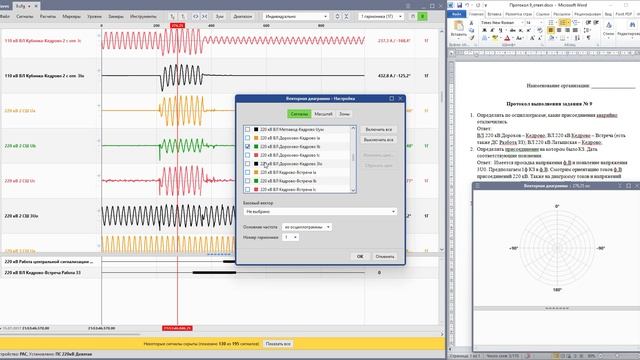Click the Undo icon in Word's title bar

(468, 5)
